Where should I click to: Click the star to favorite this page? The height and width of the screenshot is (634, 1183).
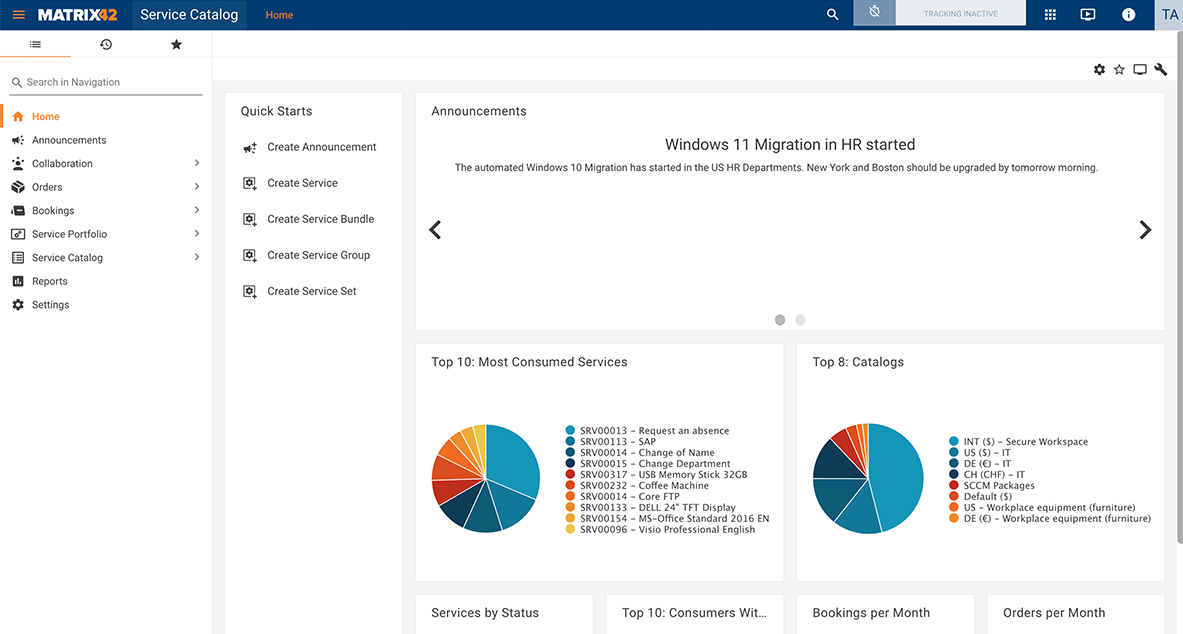pos(1119,69)
